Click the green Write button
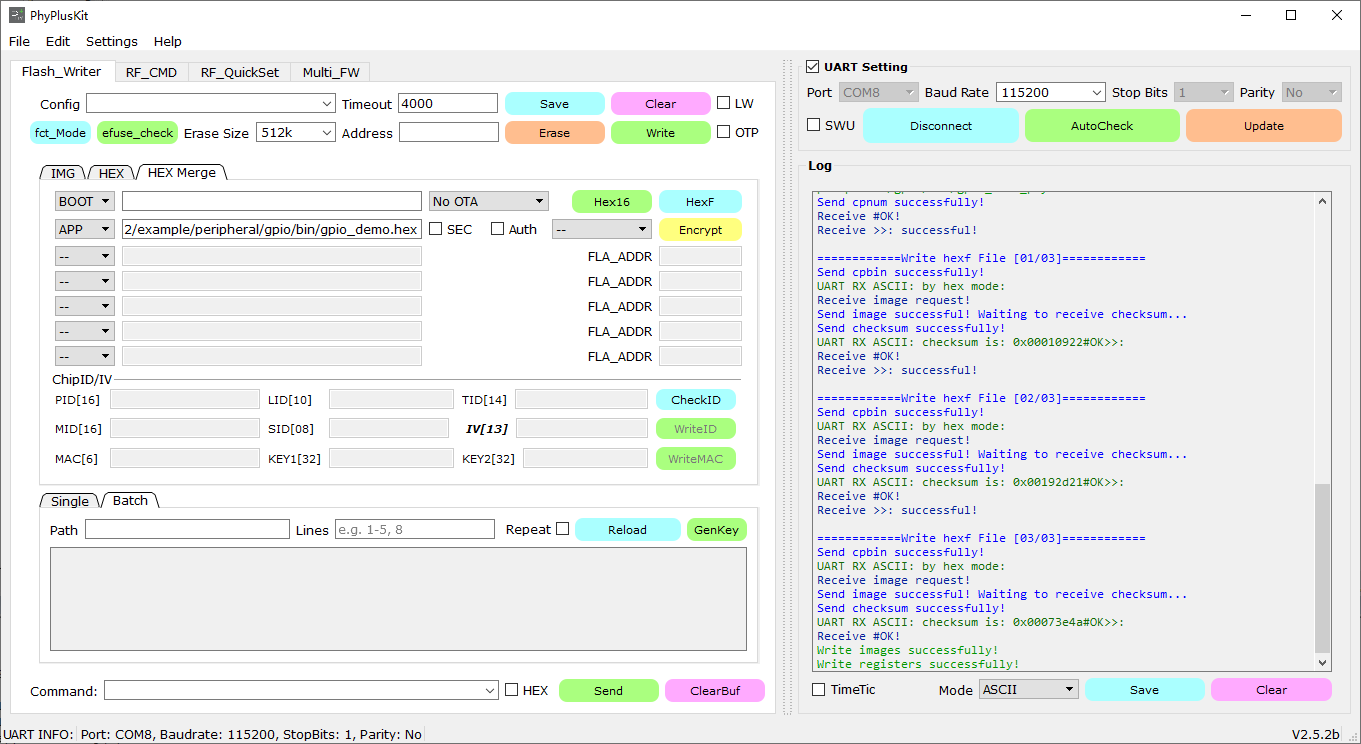The height and width of the screenshot is (744, 1361). (x=660, y=133)
